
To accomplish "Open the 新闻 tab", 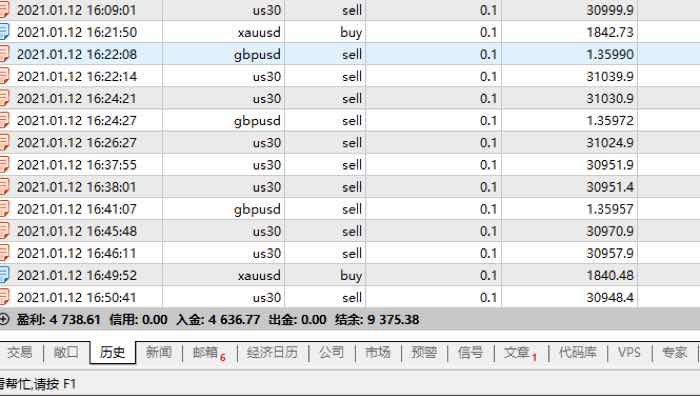I will click(159, 353).
